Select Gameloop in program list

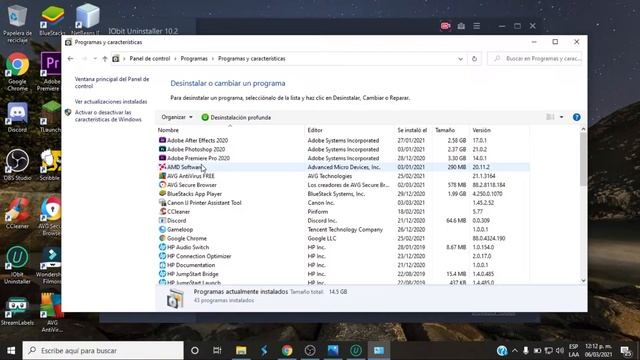343,229
